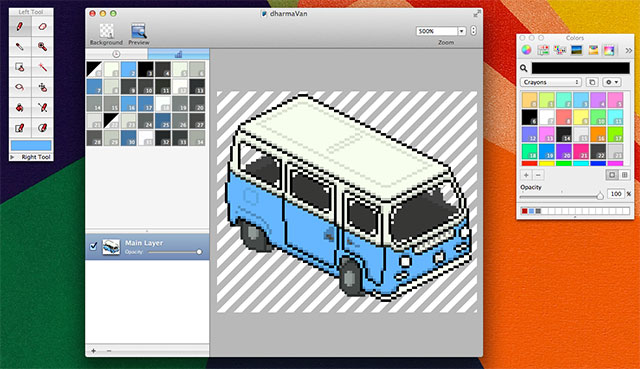Screen dimensions: 640x369
Task: Activate the Zoom magnifier tool
Action: pos(42,47)
